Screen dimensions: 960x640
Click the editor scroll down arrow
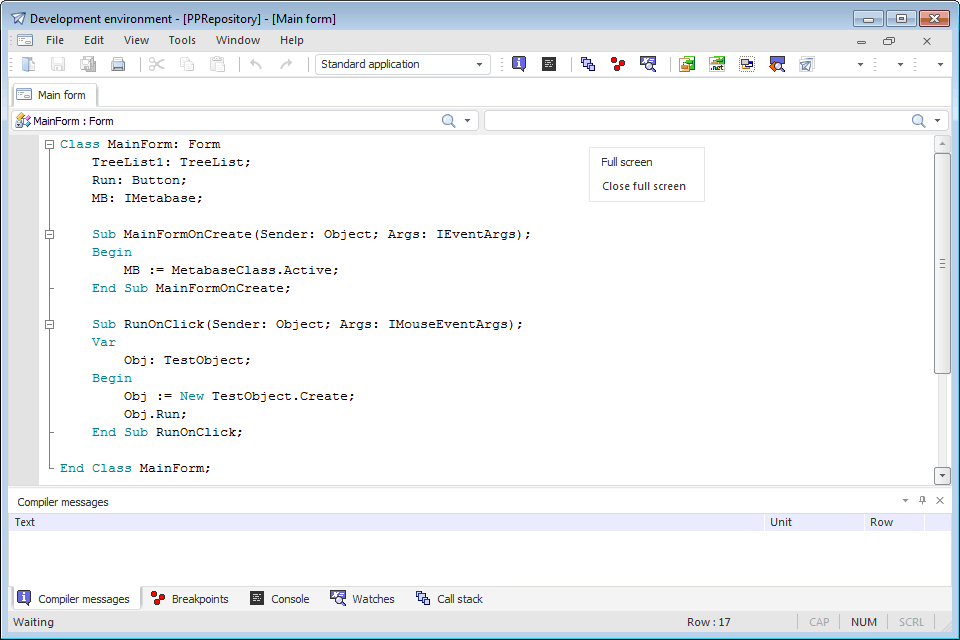point(942,475)
